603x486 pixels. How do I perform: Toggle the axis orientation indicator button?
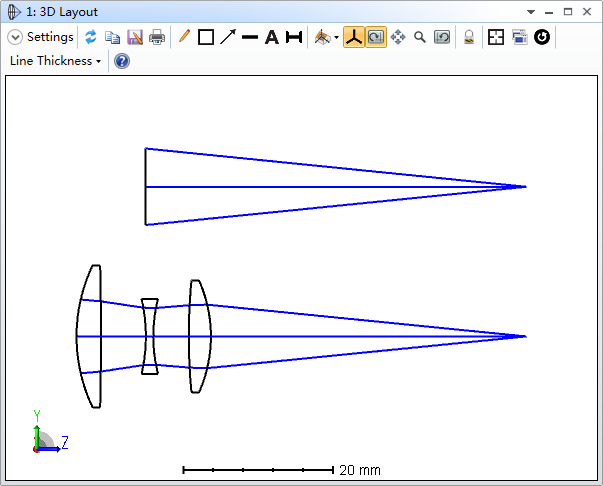click(353, 37)
